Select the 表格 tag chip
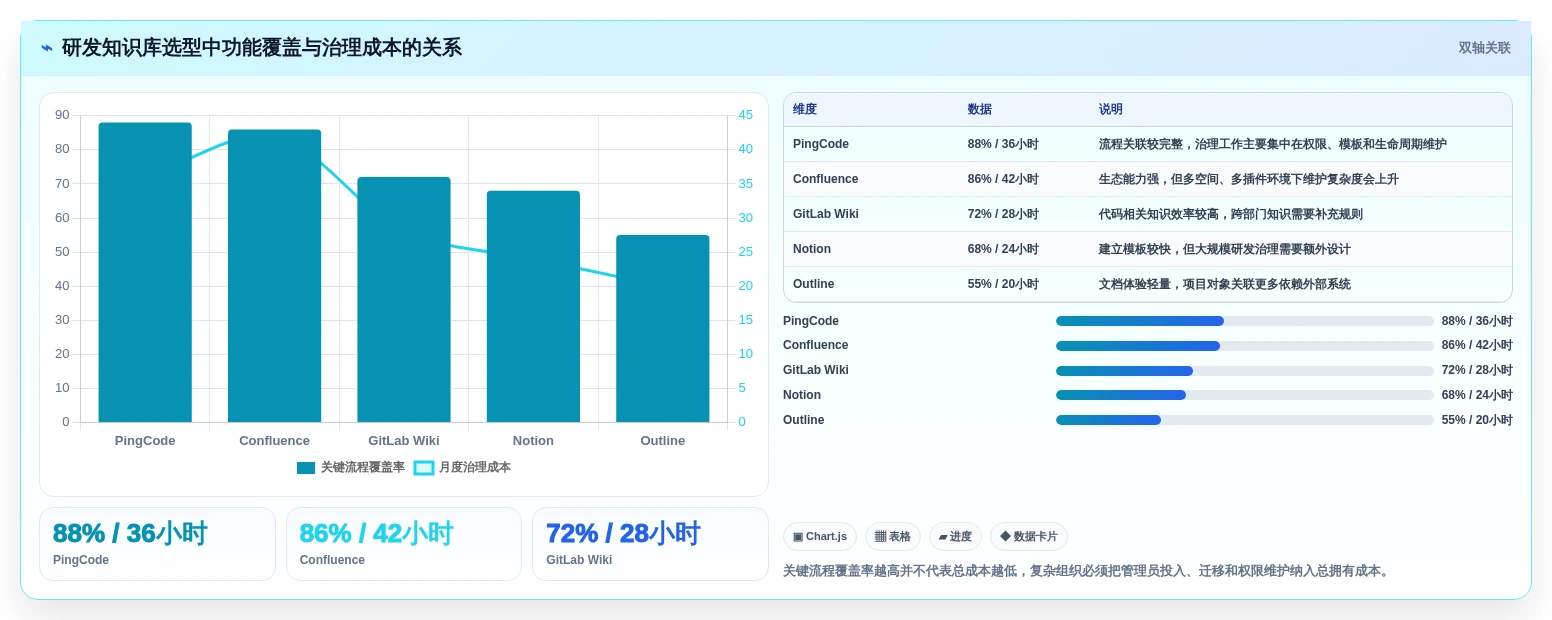The width and height of the screenshot is (1552, 620). (893, 536)
